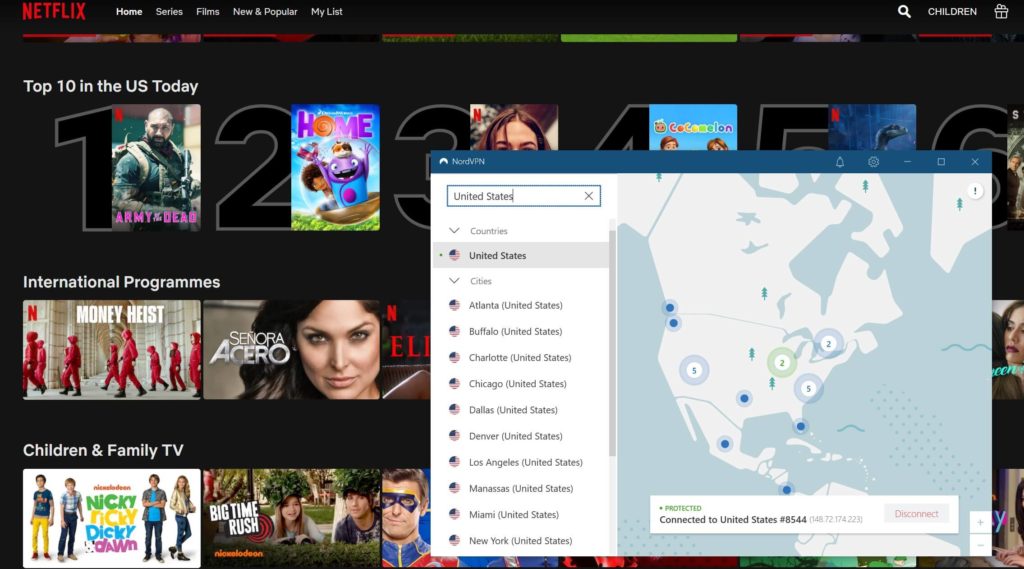The width and height of the screenshot is (1024, 569).
Task: Collapse the Countries section
Action: [455, 231]
